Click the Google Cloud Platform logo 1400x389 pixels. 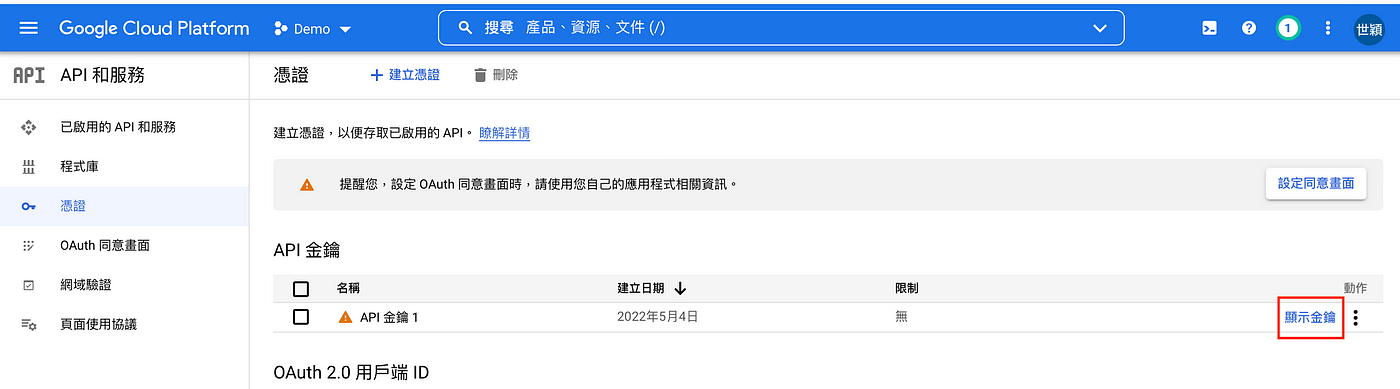pyautogui.click(x=154, y=28)
